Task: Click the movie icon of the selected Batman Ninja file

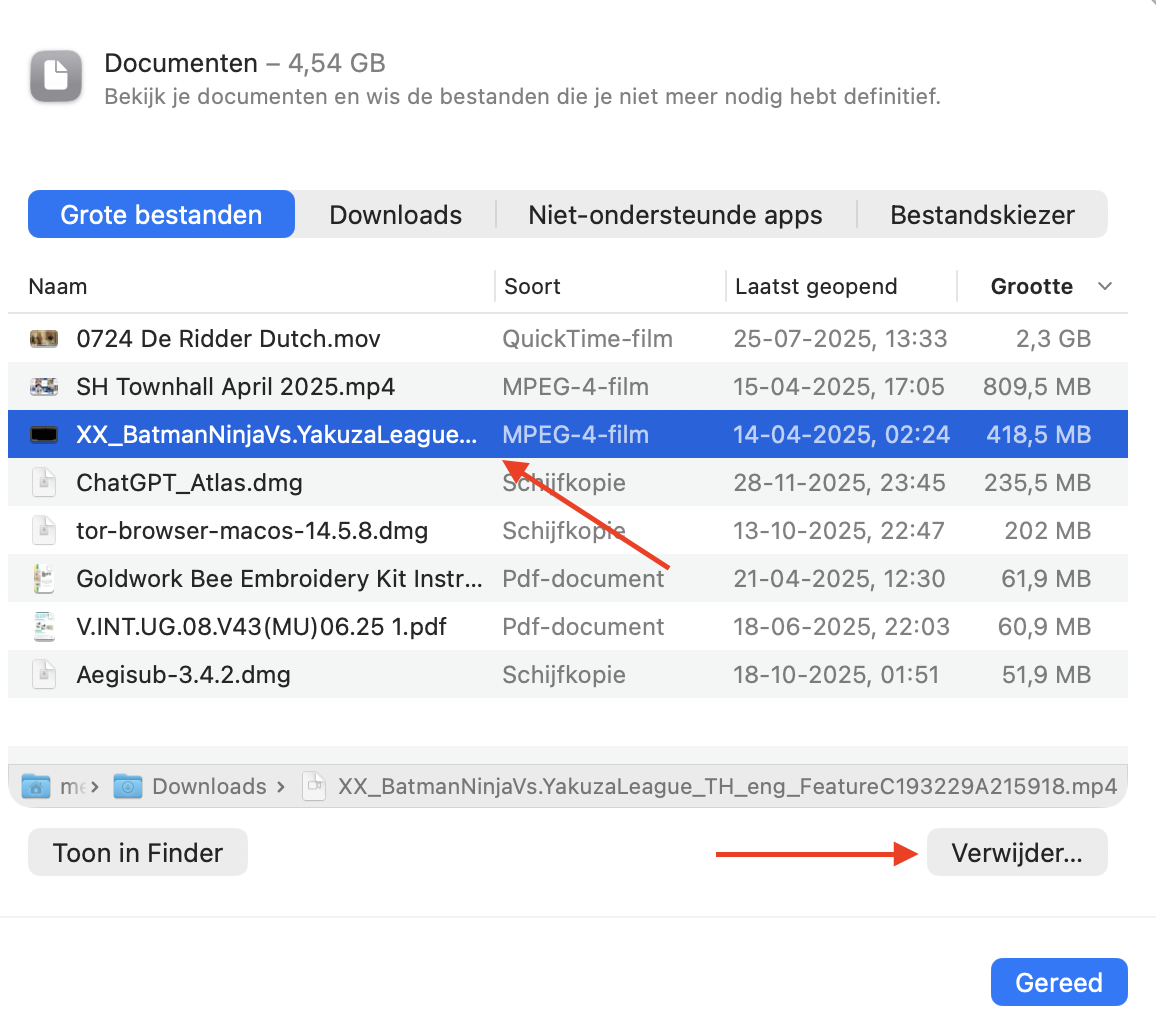Action: coord(45,434)
